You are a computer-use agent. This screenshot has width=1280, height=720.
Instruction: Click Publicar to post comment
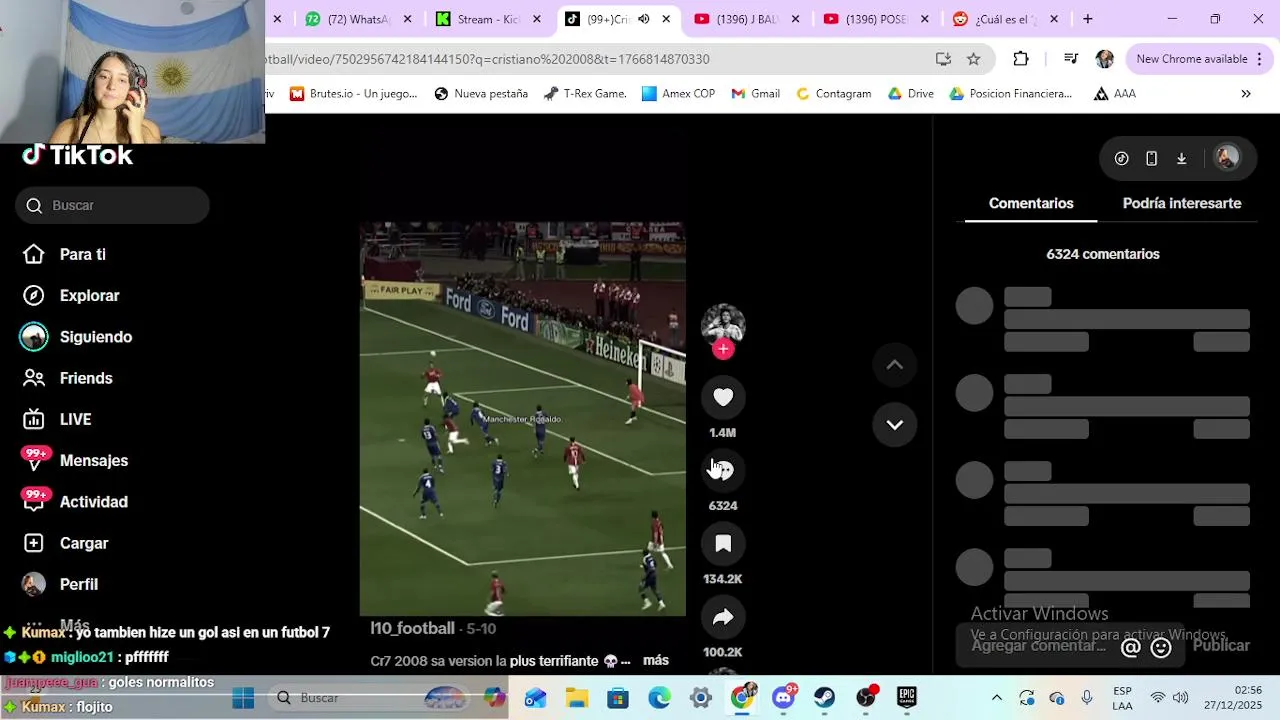coord(1221,646)
